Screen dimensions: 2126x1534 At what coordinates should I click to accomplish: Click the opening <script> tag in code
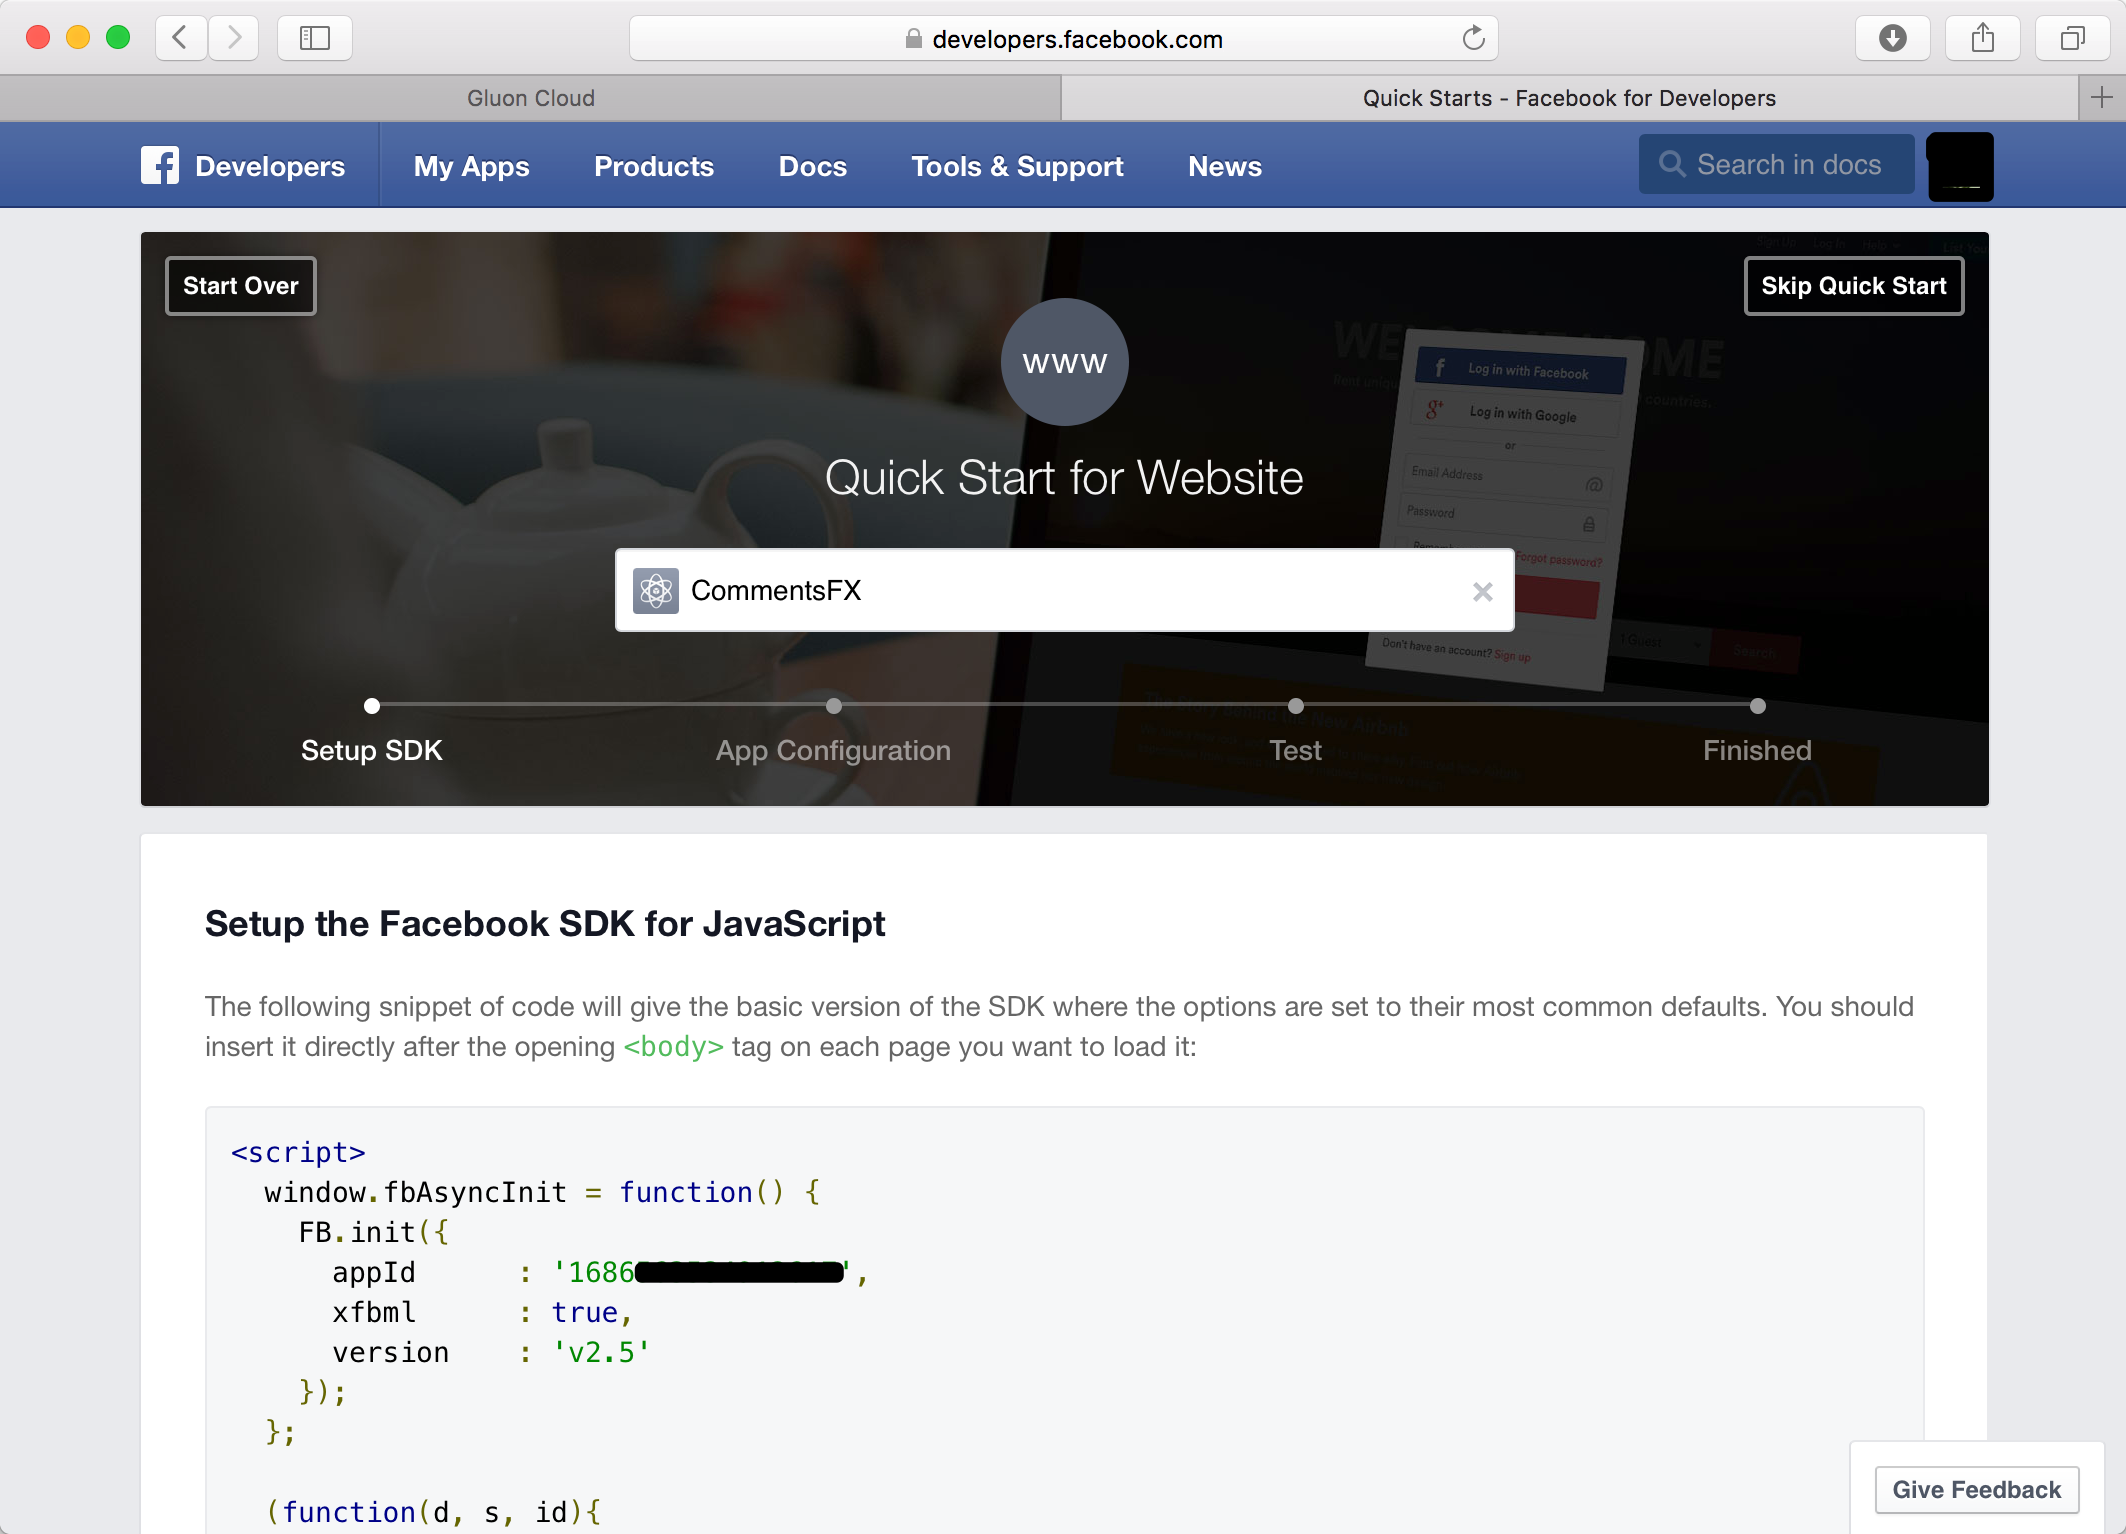pyautogui.click(x=298, y=1152)
